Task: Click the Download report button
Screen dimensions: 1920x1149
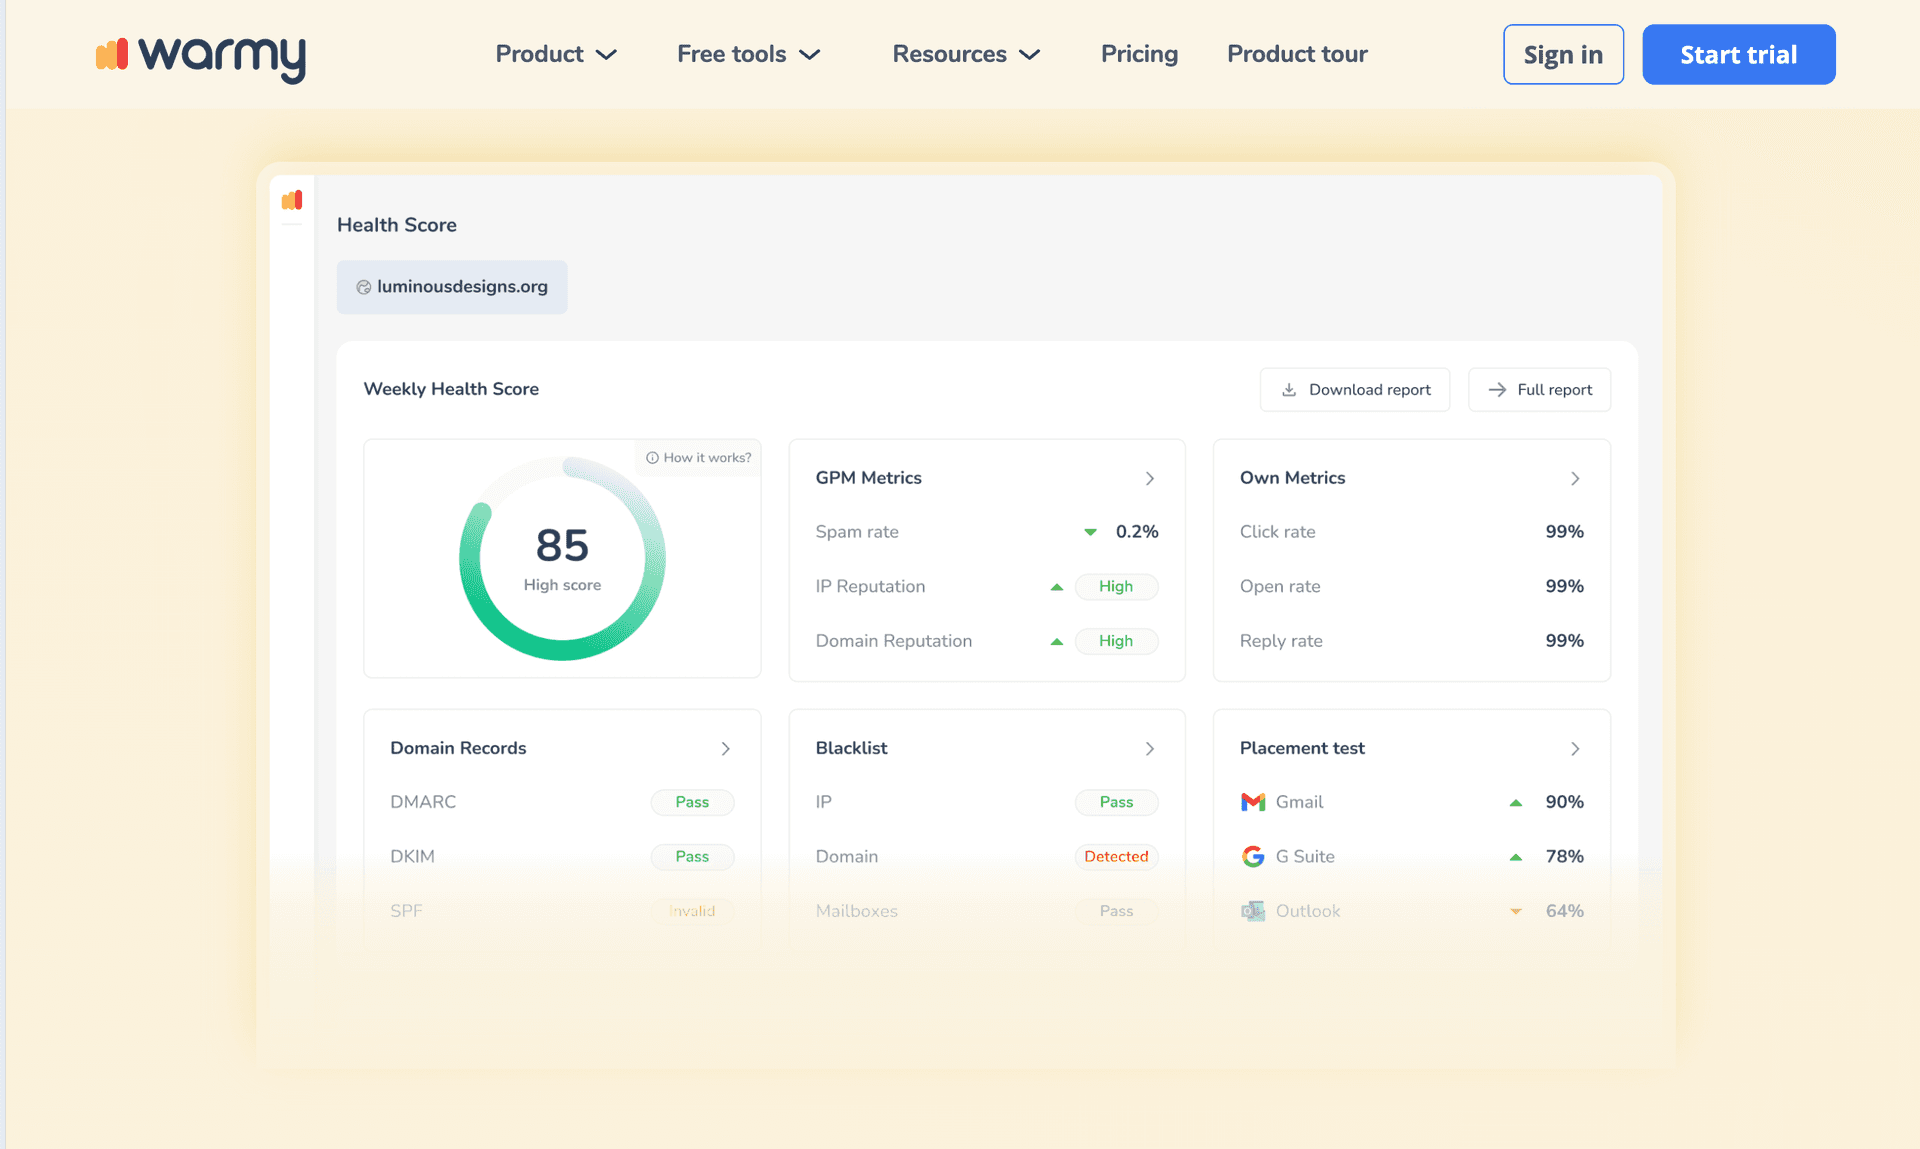Action: click(1355, 390)
